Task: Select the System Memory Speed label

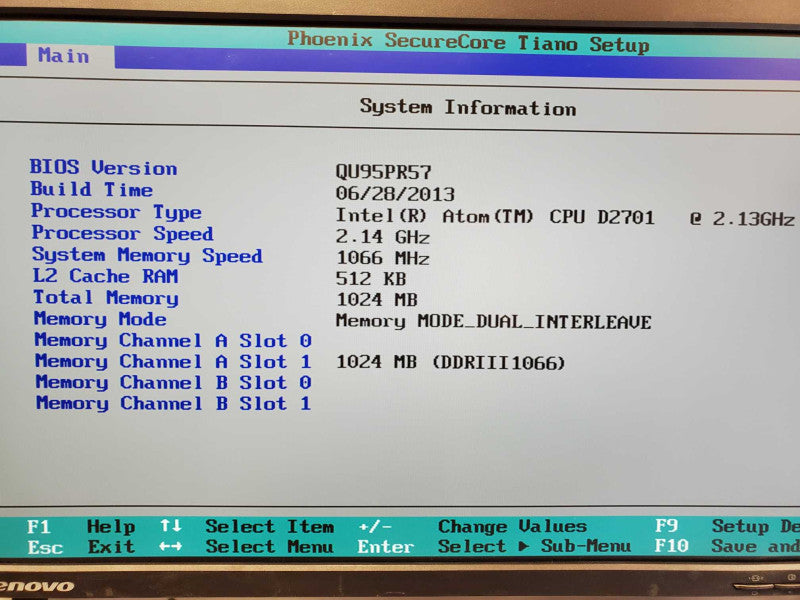Action: (x=147, y=255)
